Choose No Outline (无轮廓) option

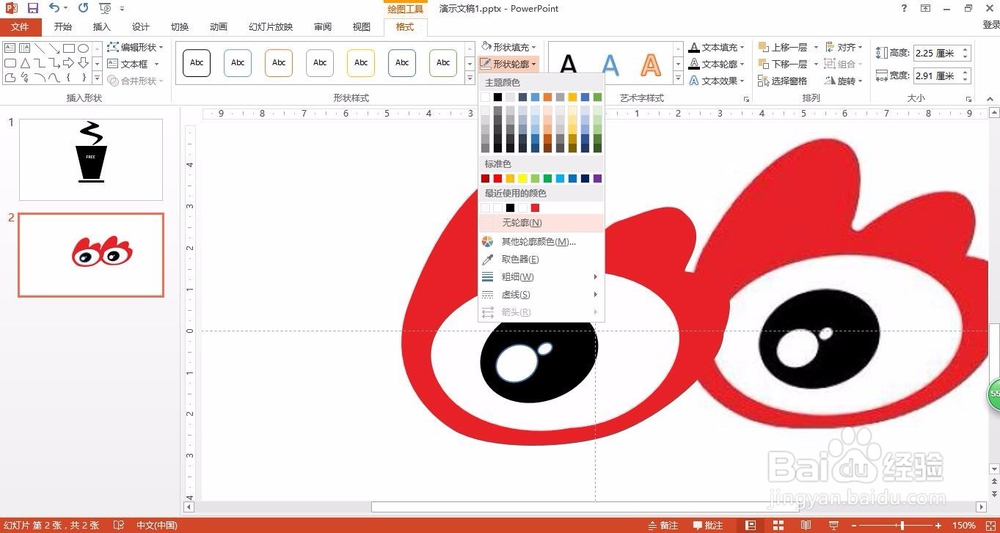[x=541, y=223]
